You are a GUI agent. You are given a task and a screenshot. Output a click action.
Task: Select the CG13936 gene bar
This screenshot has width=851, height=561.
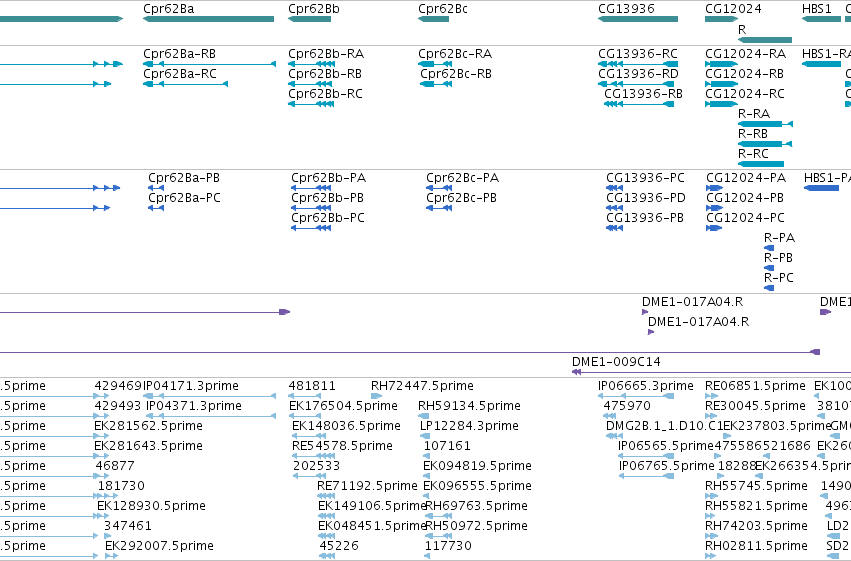638,19
